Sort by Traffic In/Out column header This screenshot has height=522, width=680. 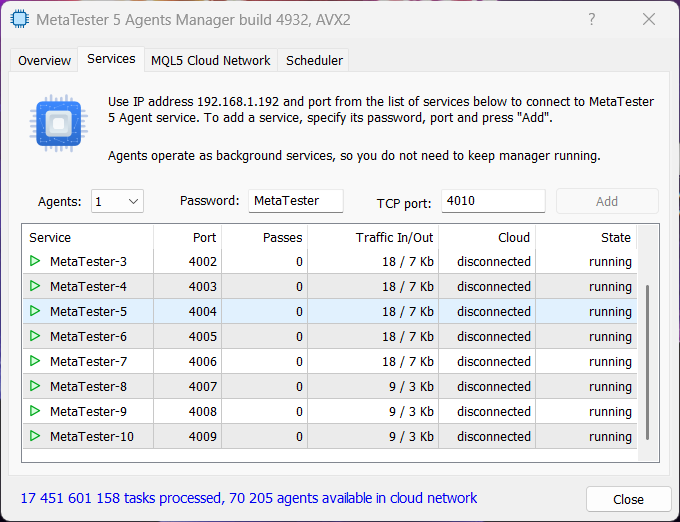coord(373,238)
